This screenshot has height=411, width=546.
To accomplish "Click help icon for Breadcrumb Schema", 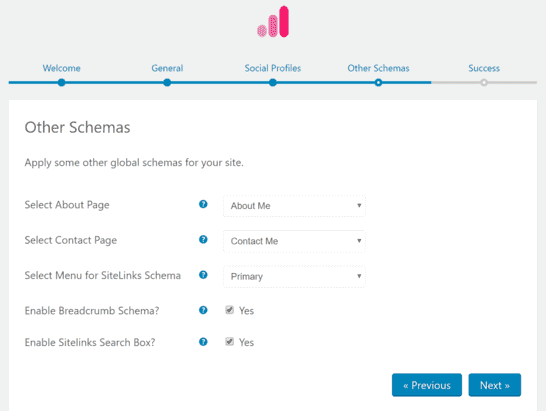I will 203,310.
